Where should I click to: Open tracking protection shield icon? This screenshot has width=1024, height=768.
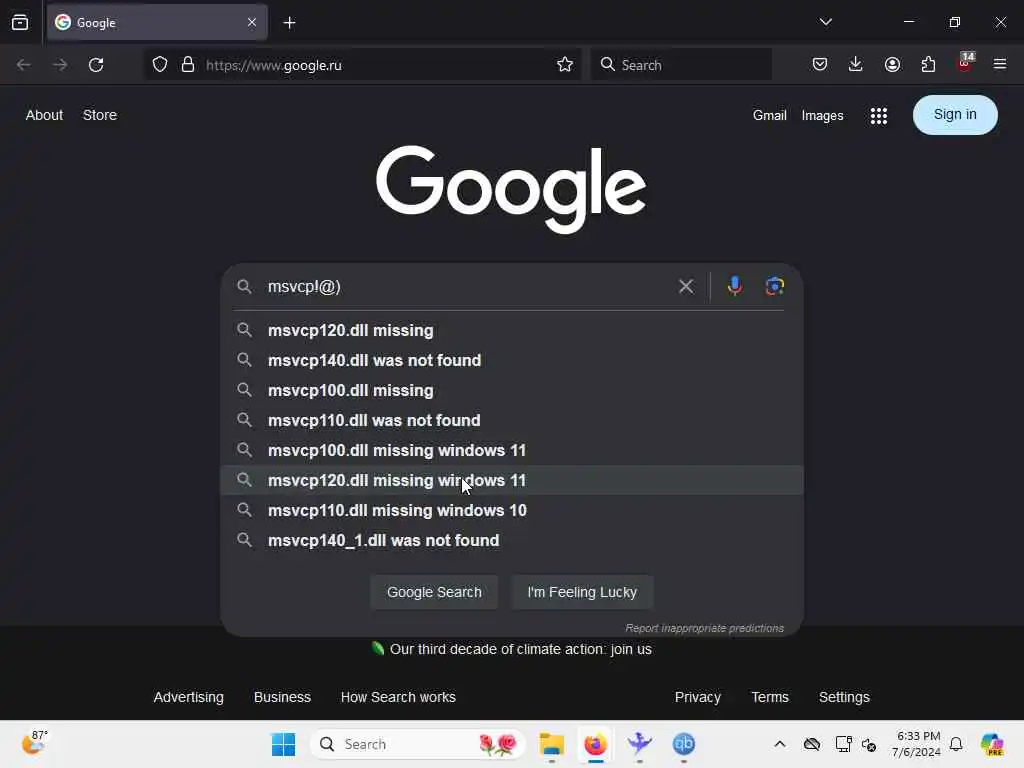point(160,65)
